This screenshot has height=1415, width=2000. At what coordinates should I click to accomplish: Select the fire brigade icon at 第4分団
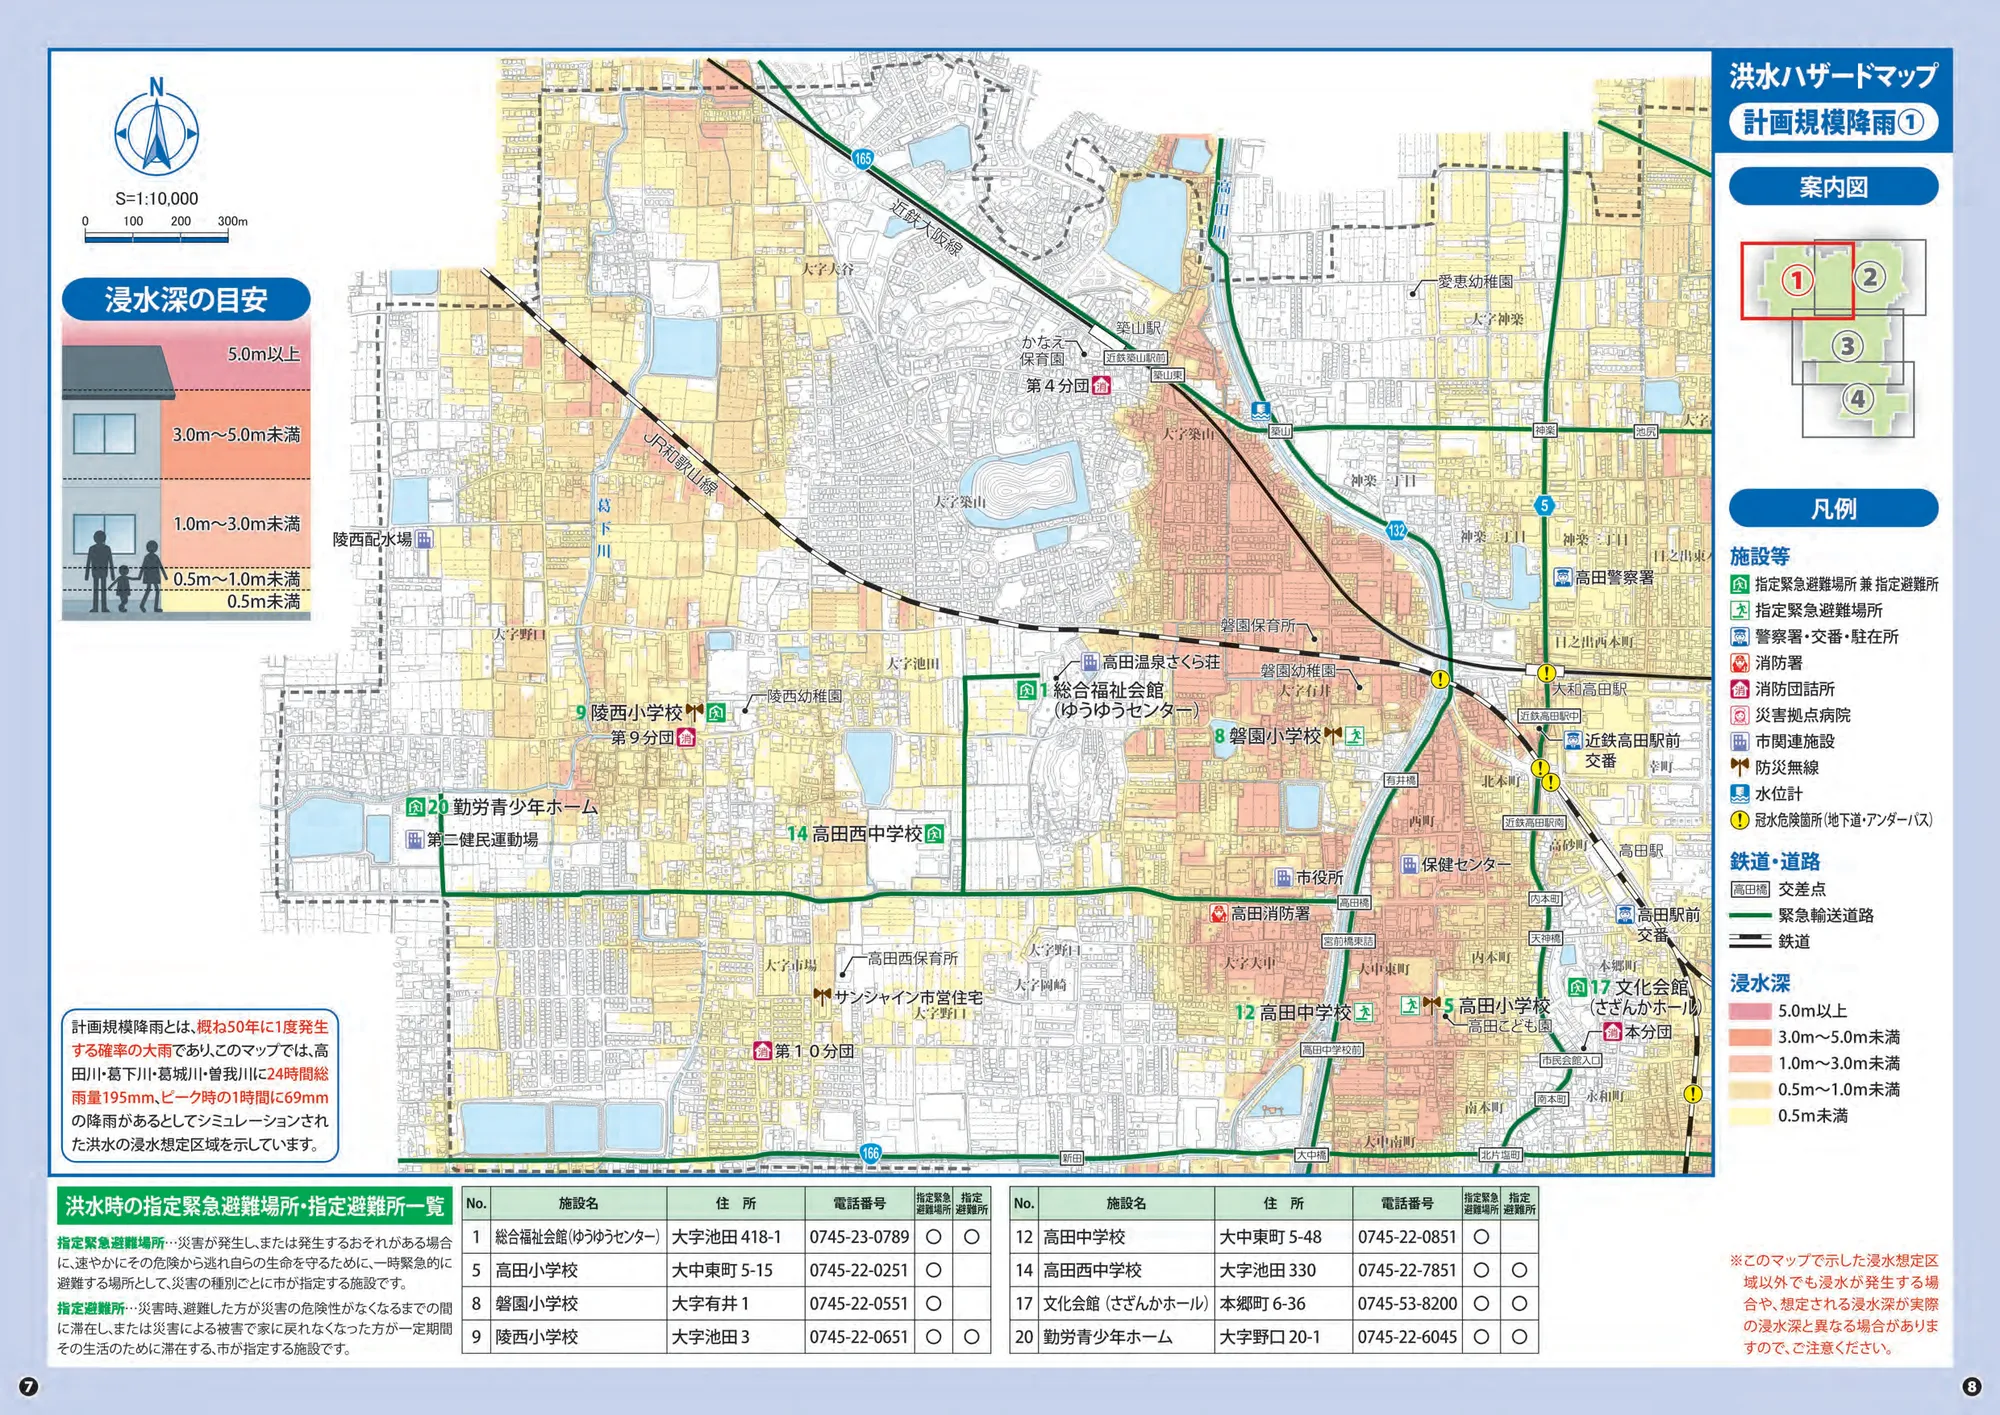[x=1101, y=385]
